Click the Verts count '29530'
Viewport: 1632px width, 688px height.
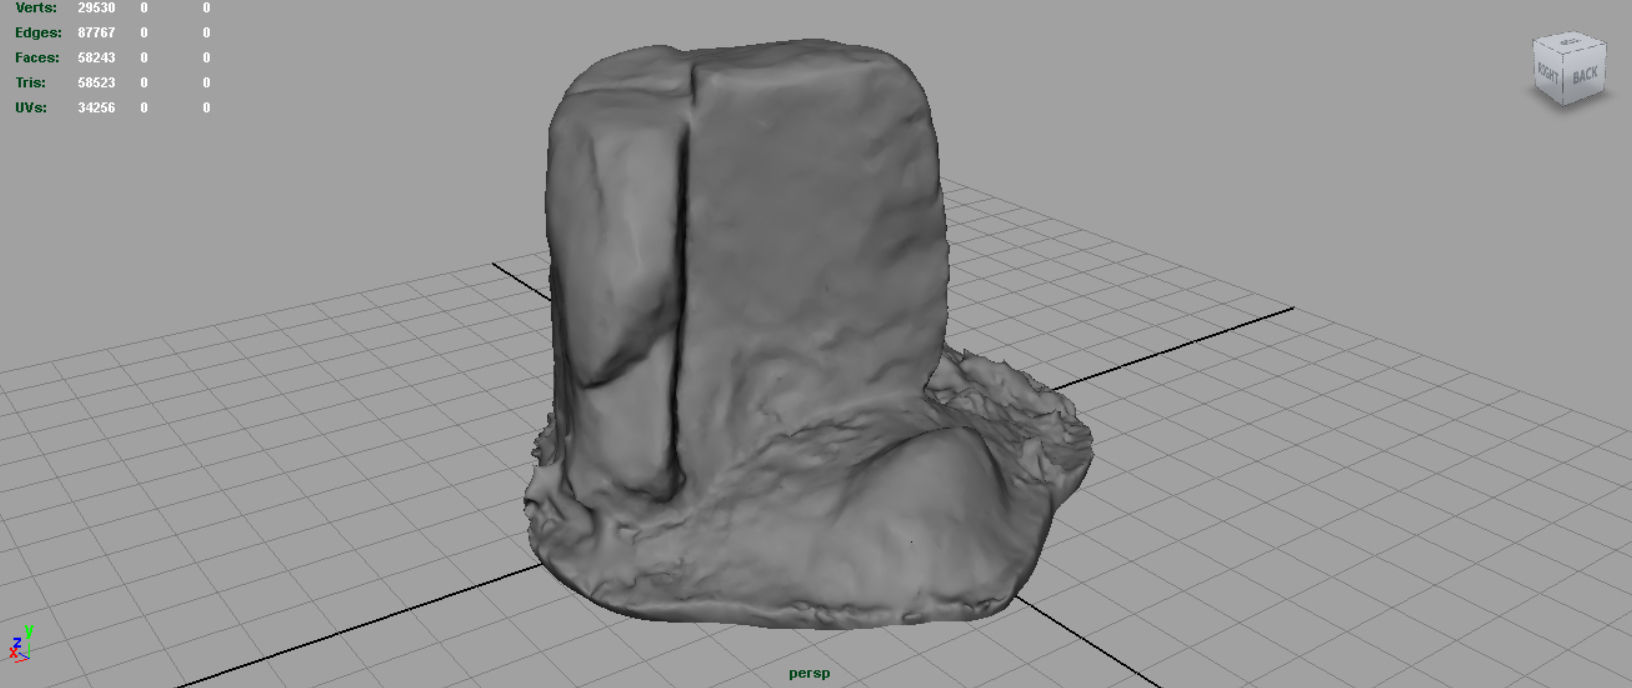[96, 8]
